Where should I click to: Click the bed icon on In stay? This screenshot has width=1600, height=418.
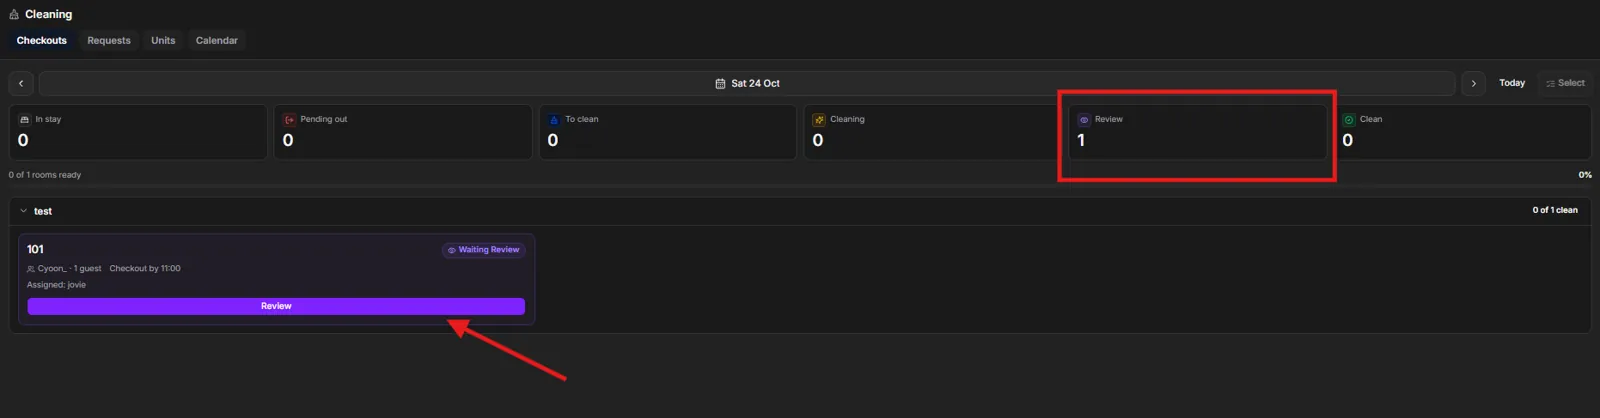click(25, 119)
